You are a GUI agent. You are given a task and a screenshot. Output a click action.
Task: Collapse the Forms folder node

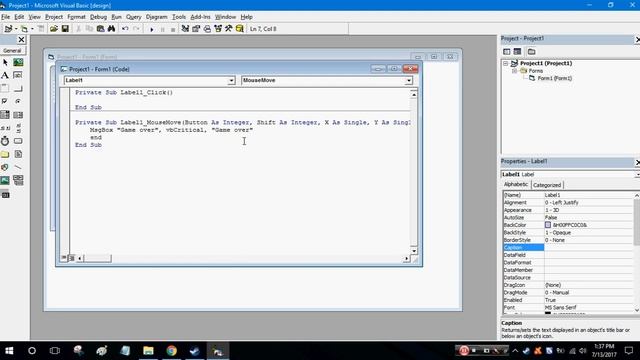click(x=514, y=71)
